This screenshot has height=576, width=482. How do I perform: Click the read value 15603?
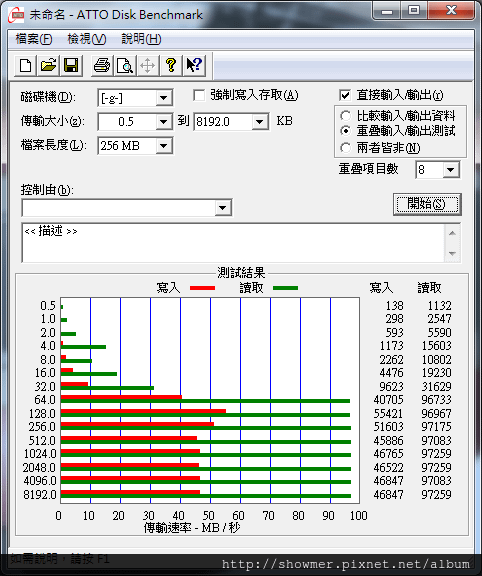click(x=436, y=346)
